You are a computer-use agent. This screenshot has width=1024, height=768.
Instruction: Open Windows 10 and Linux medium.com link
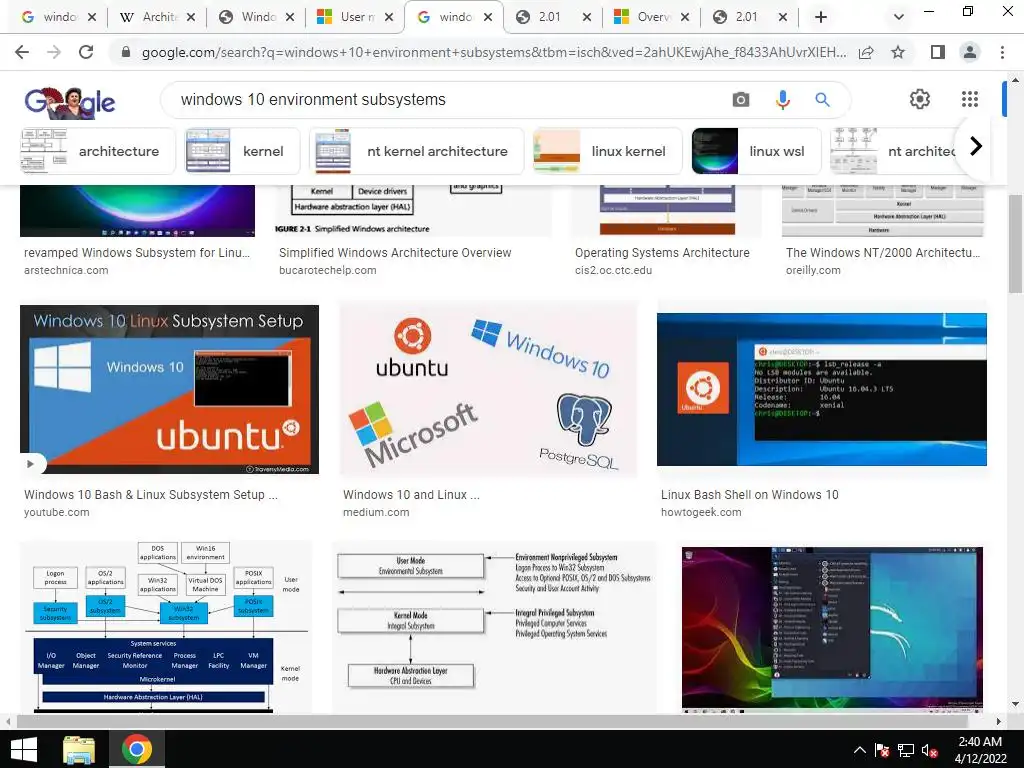[411, 495]
